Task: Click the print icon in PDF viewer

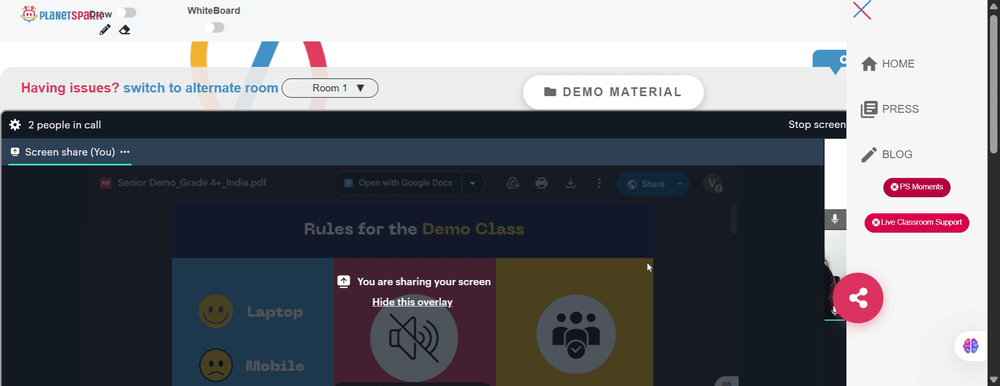Action: pos(541,184)
